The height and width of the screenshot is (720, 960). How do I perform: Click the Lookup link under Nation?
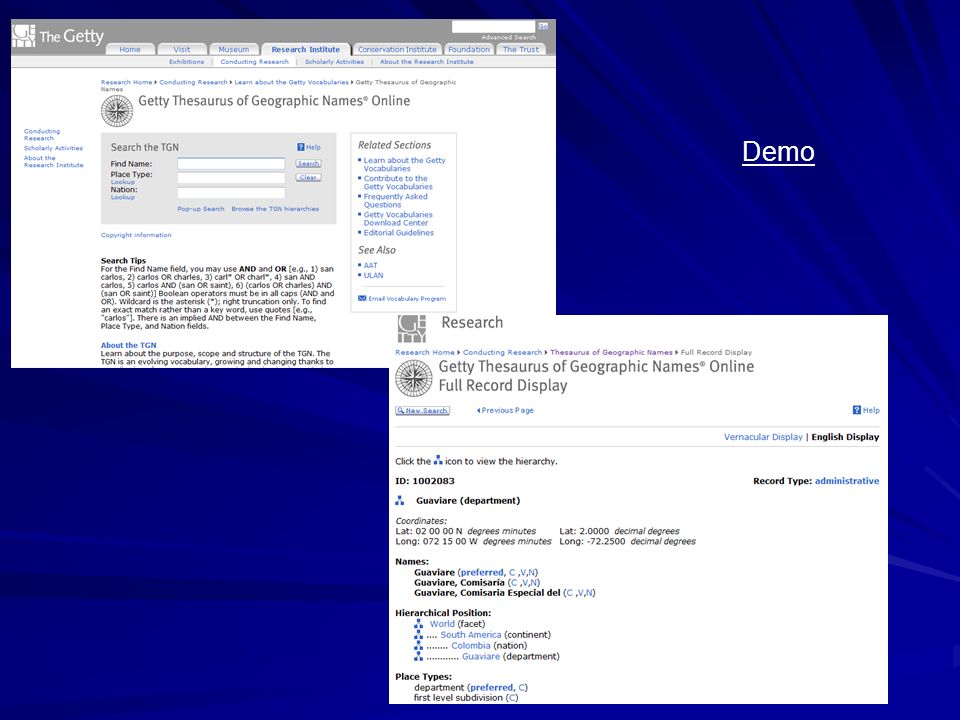[122, 197]
